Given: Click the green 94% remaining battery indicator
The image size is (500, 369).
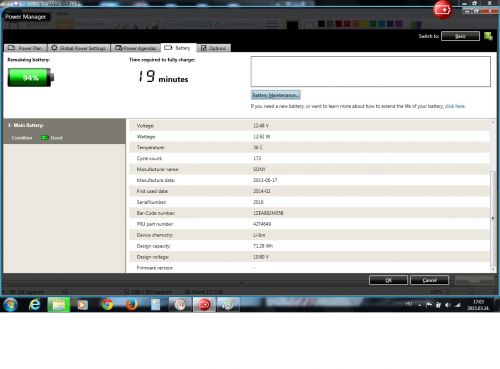Looking at the screenshot, I should pyautogui.click(x=31, y=77).
